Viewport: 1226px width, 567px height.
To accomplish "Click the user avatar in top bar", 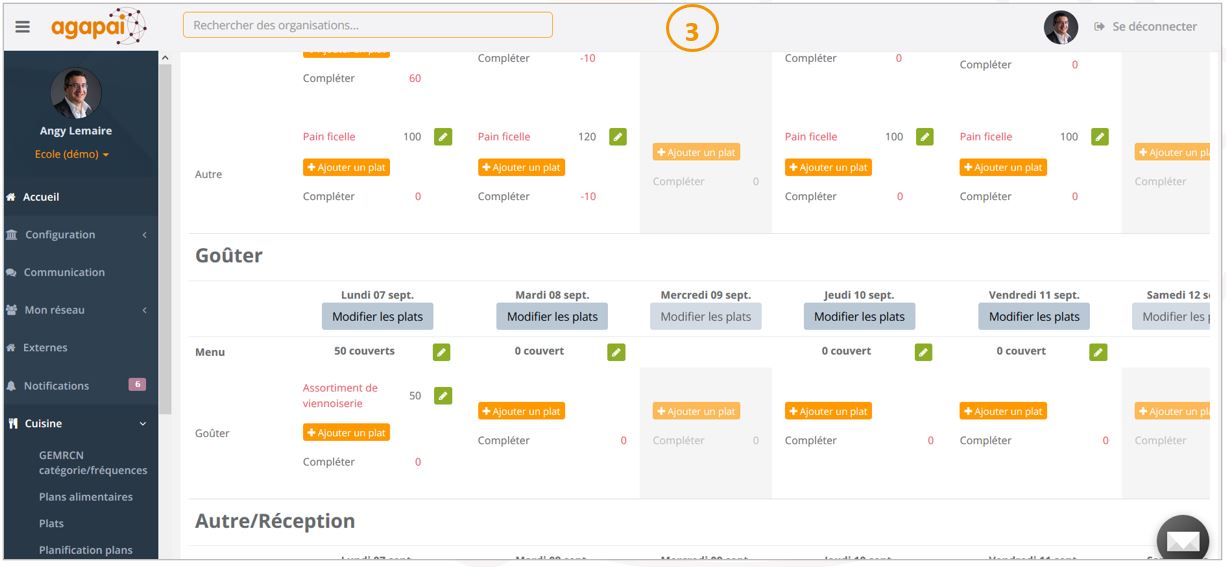I will coord(1060,27).
